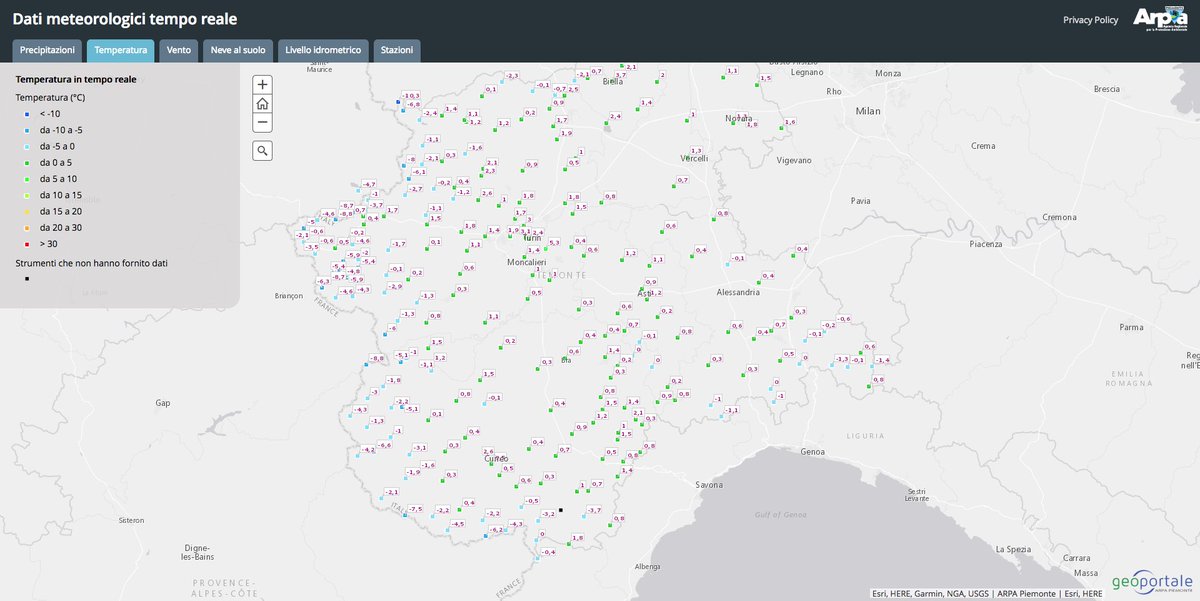Click the dark blue '< -10' legend swatch
The width and height of the screenshot is (1200, 601).
[x=28, y=114]
